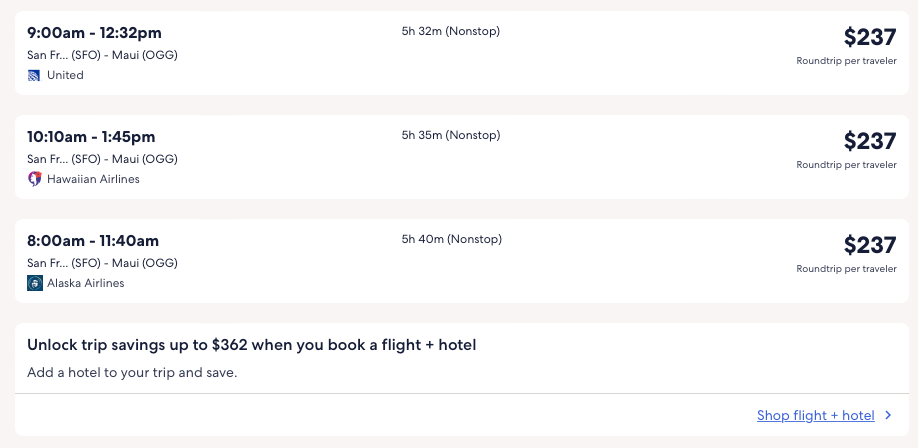Click the SFO - OGG route under the 9:00am flight
The width and height of the screenshot is (918, 448).
102,55
